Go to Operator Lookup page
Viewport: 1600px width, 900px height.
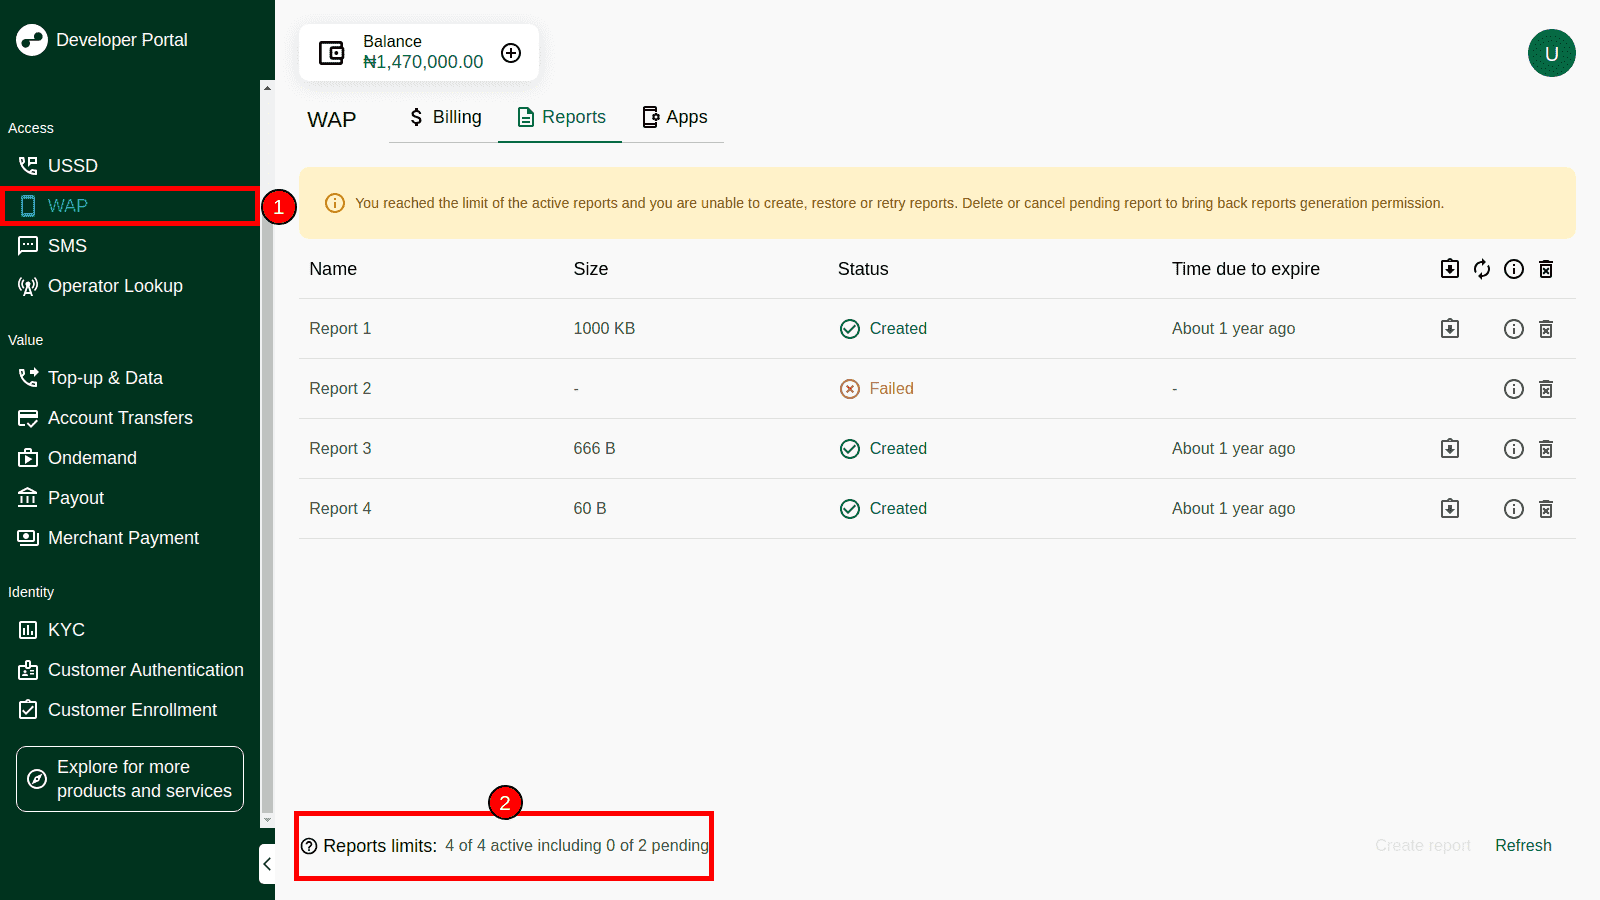(114, 286)
